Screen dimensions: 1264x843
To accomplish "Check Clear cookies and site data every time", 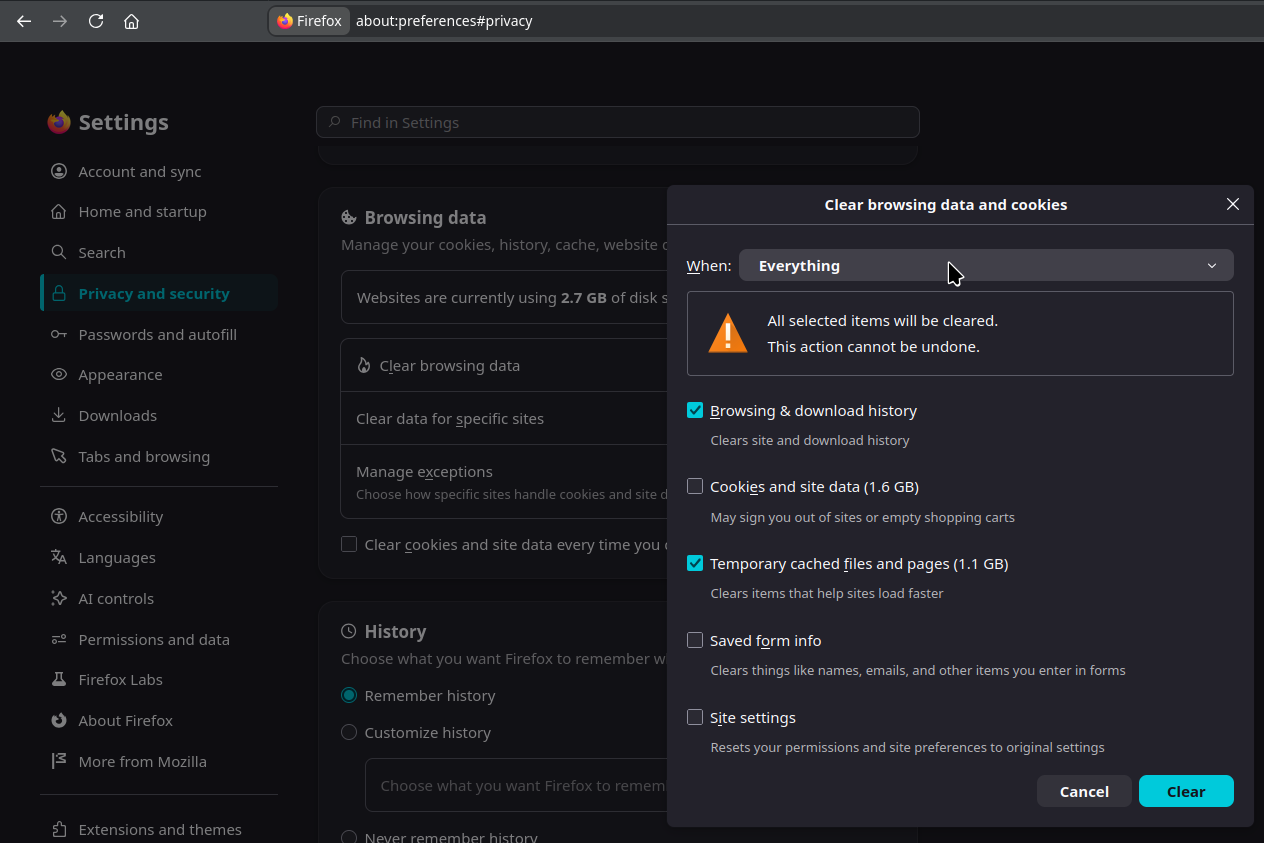I will 349,544.
